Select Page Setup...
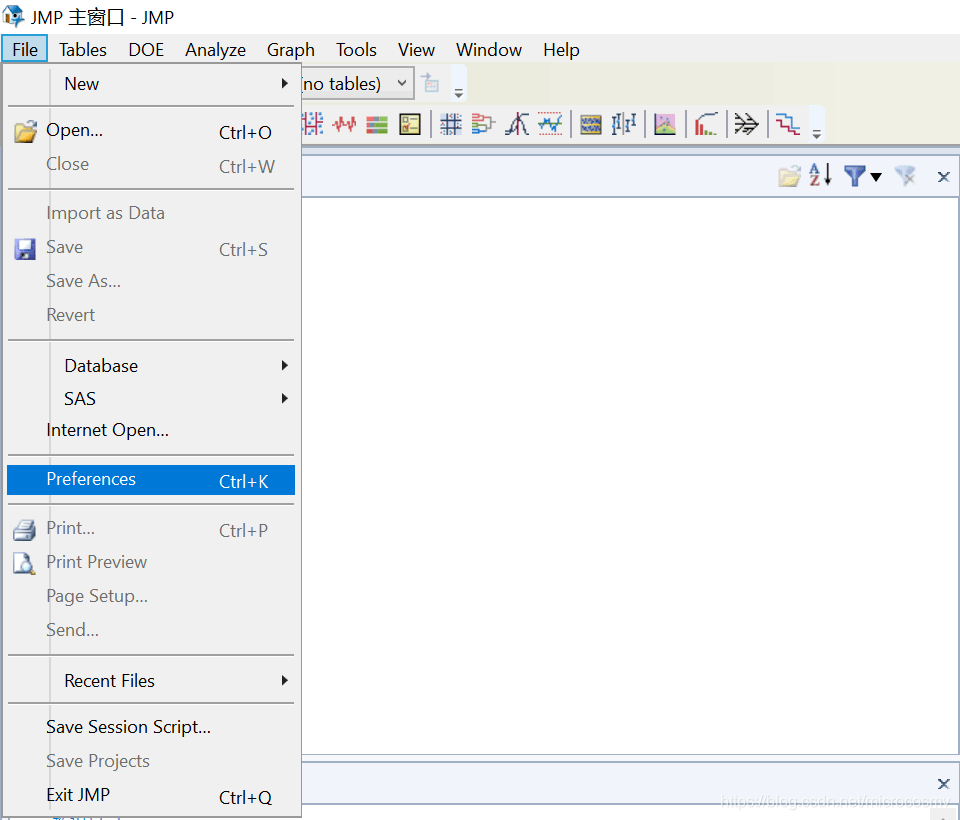 (151, 596)
